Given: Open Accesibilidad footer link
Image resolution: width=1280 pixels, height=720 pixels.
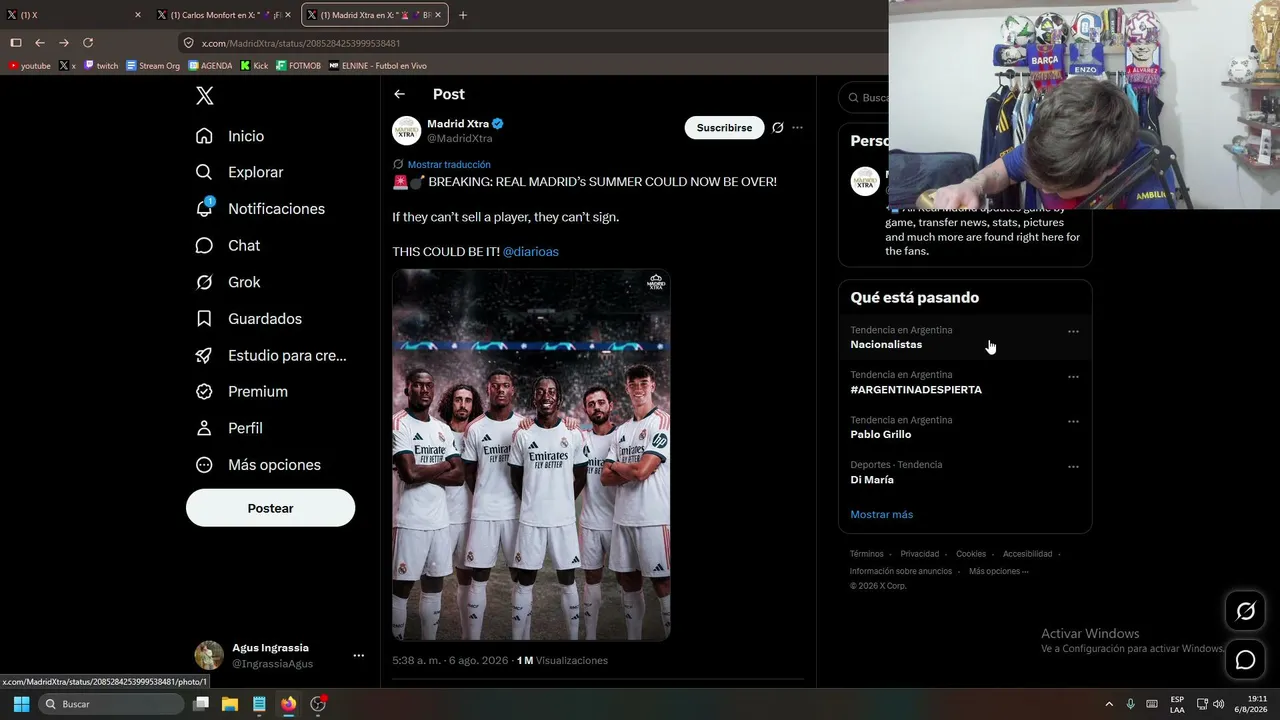Looking at the screenshot, I should click(1027, 554).
